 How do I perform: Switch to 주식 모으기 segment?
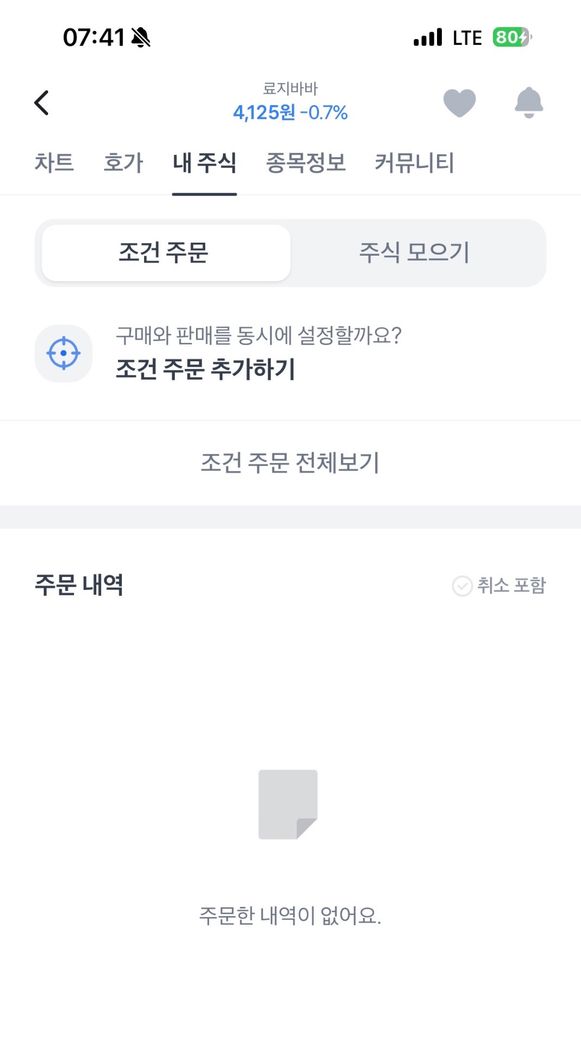click(415, 253)
